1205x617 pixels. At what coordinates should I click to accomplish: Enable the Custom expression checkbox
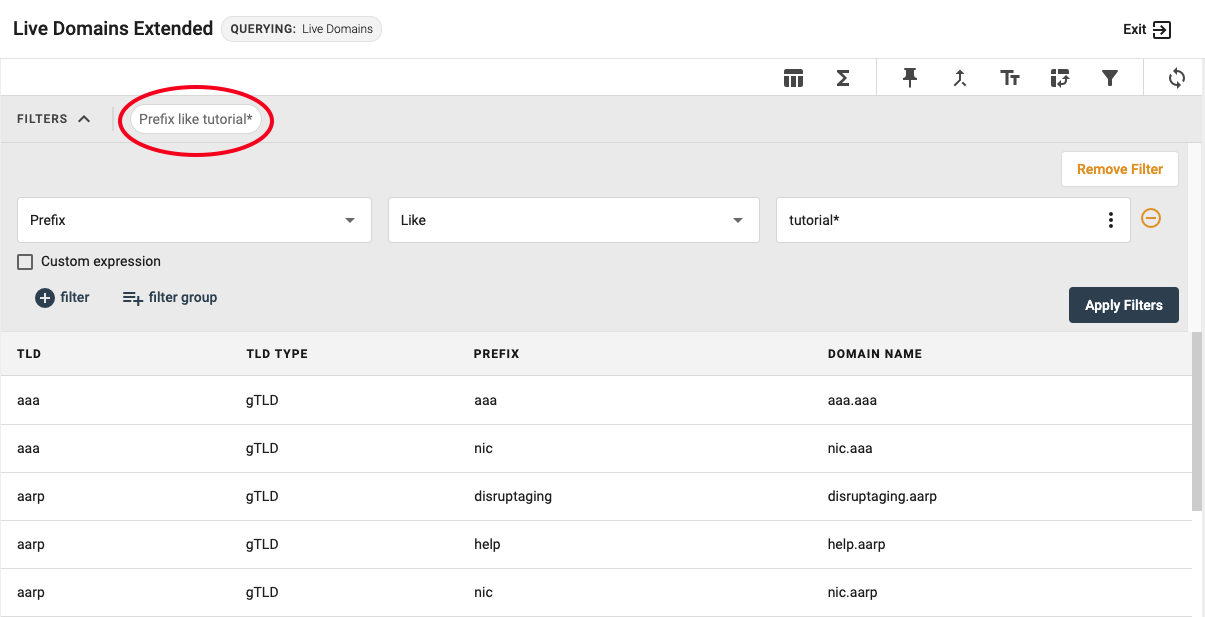pos(26,262)
